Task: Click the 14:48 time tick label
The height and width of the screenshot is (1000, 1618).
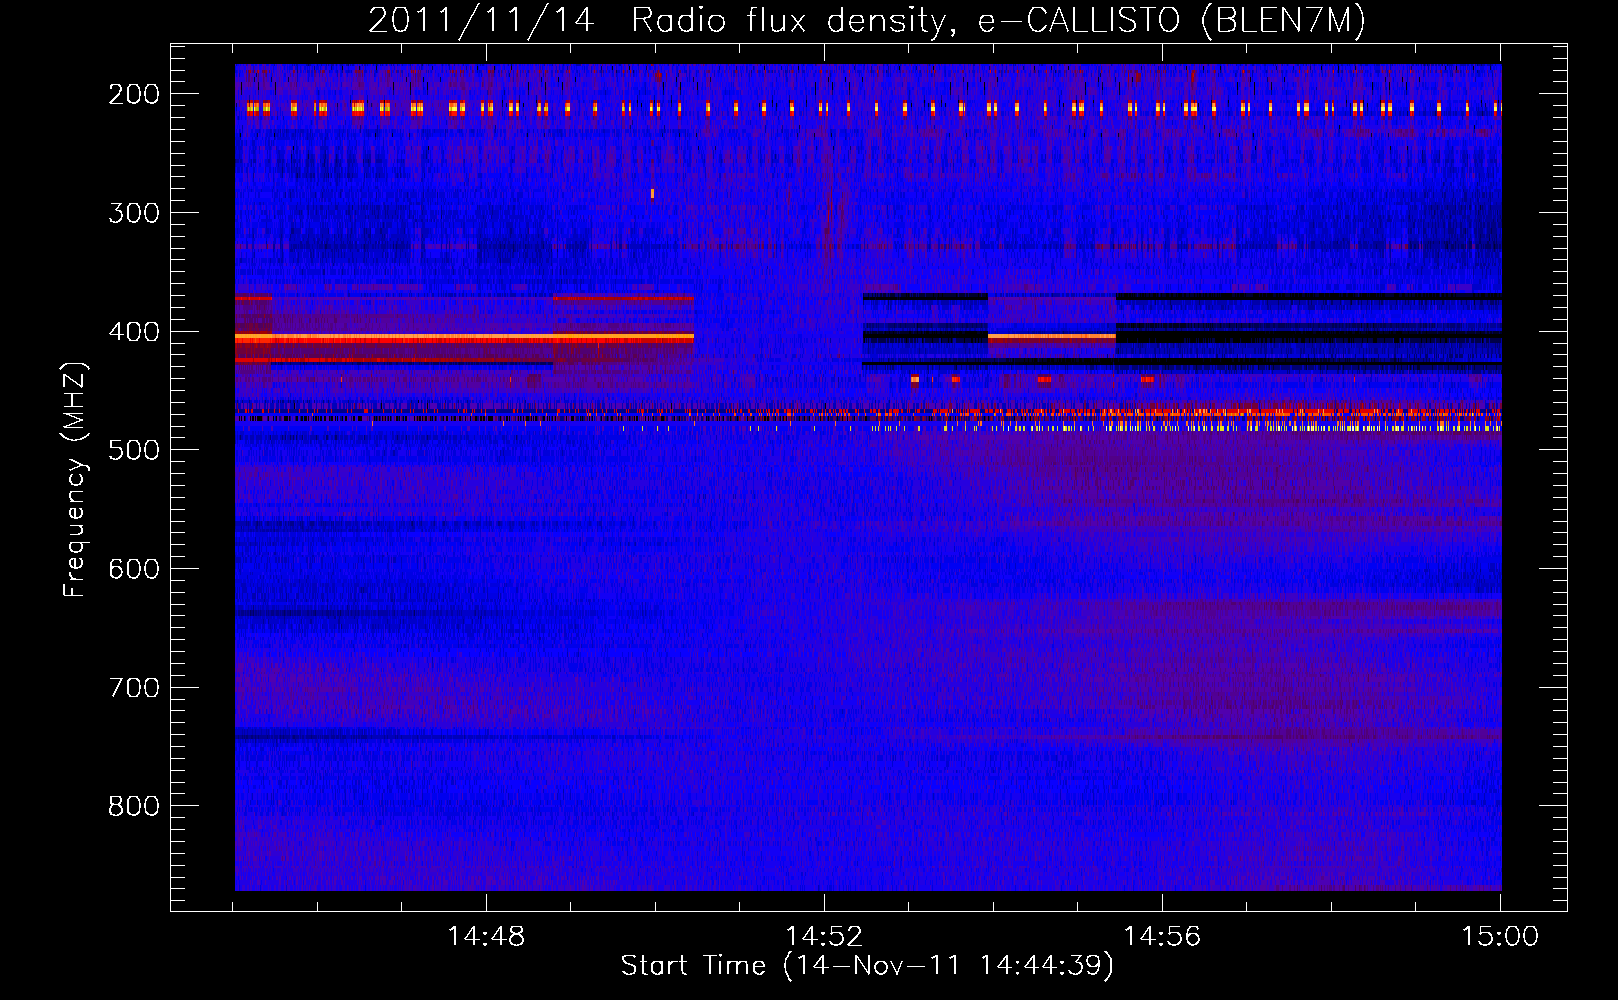Action: point(486,937)
